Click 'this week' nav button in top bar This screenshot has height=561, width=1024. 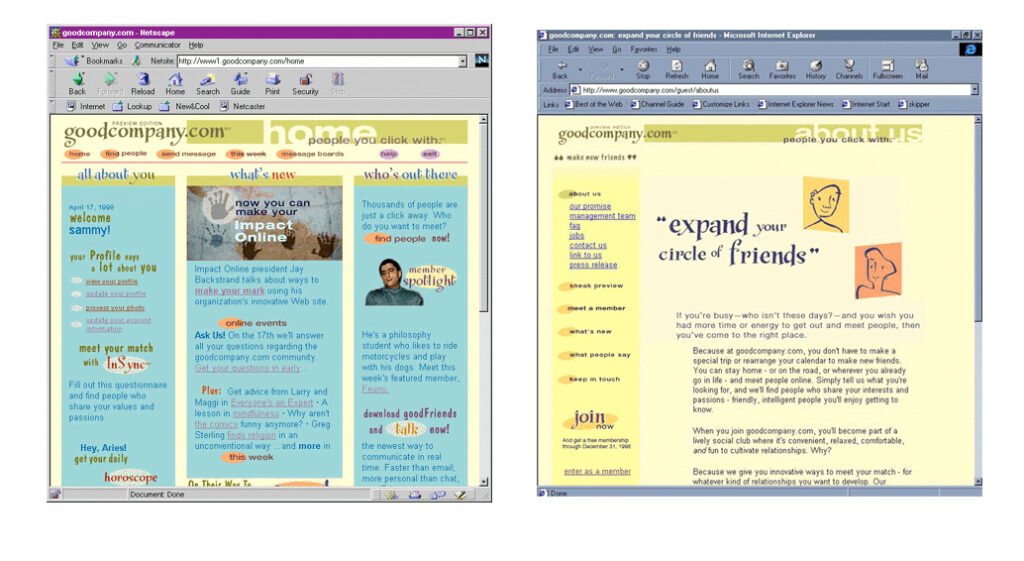tap(247, 154)
